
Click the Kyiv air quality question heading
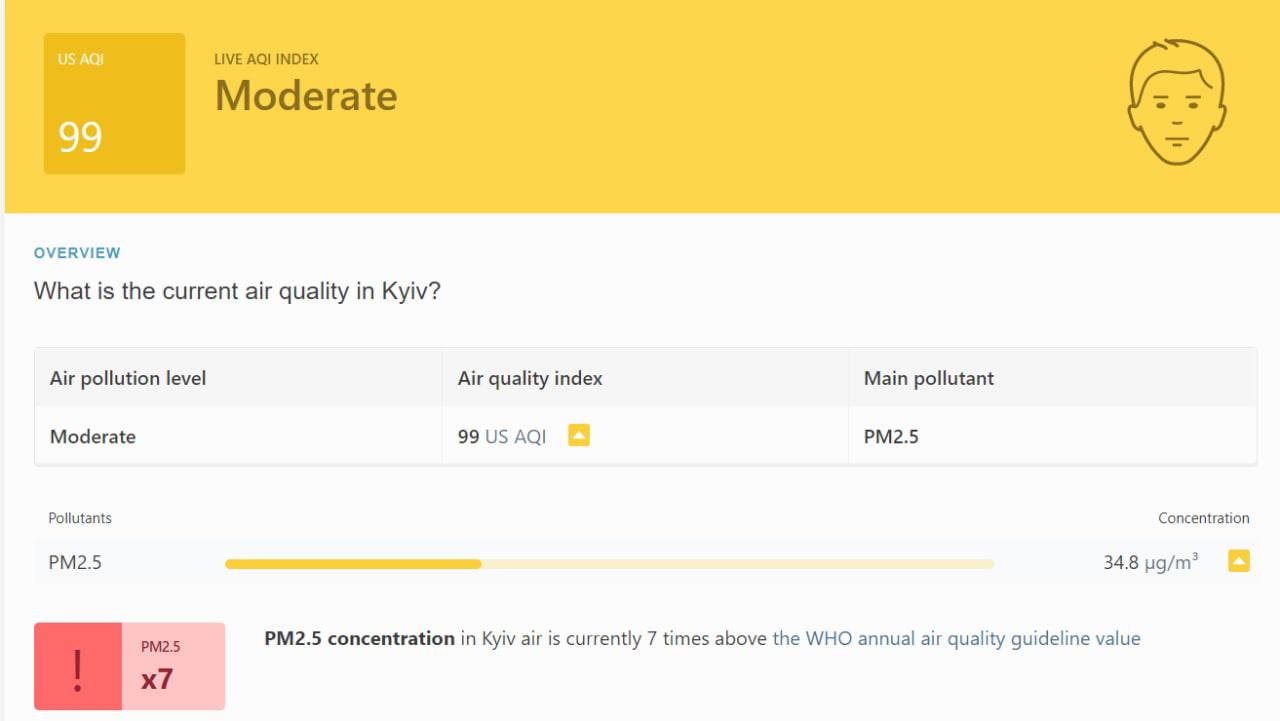pyautogui.click(x=237, y=292)
